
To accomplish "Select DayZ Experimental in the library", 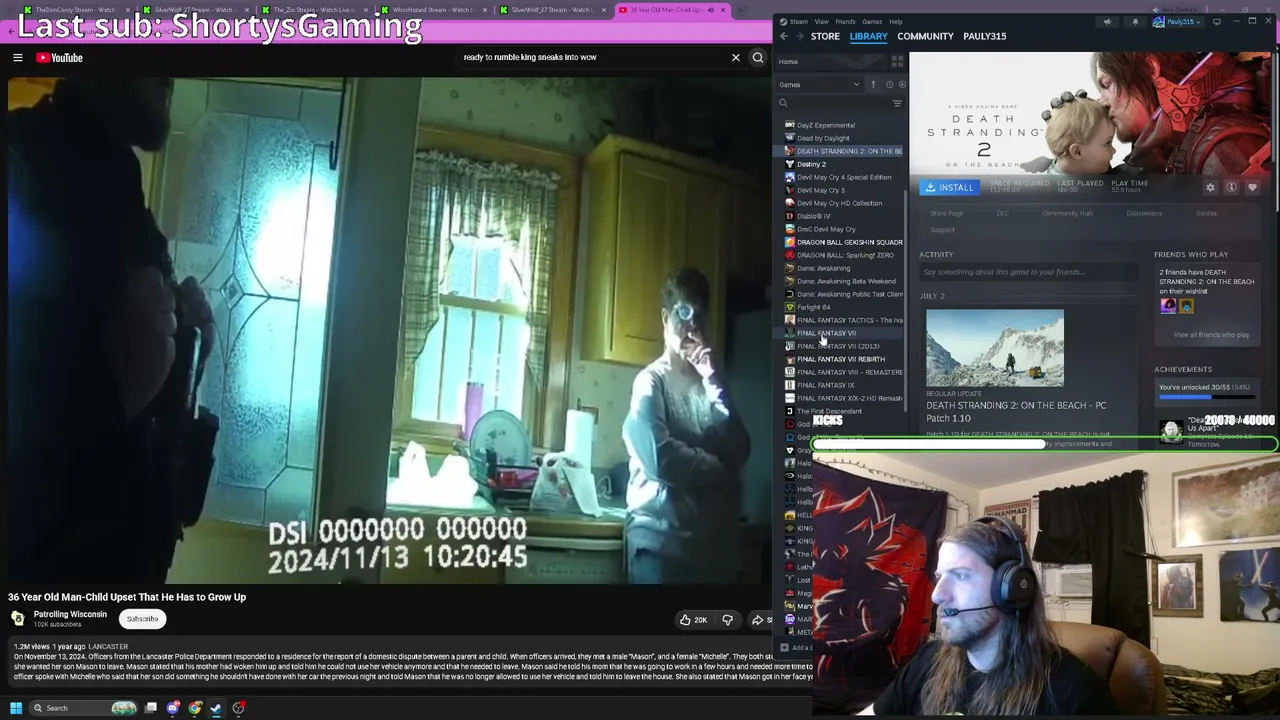I will (826, 125).
